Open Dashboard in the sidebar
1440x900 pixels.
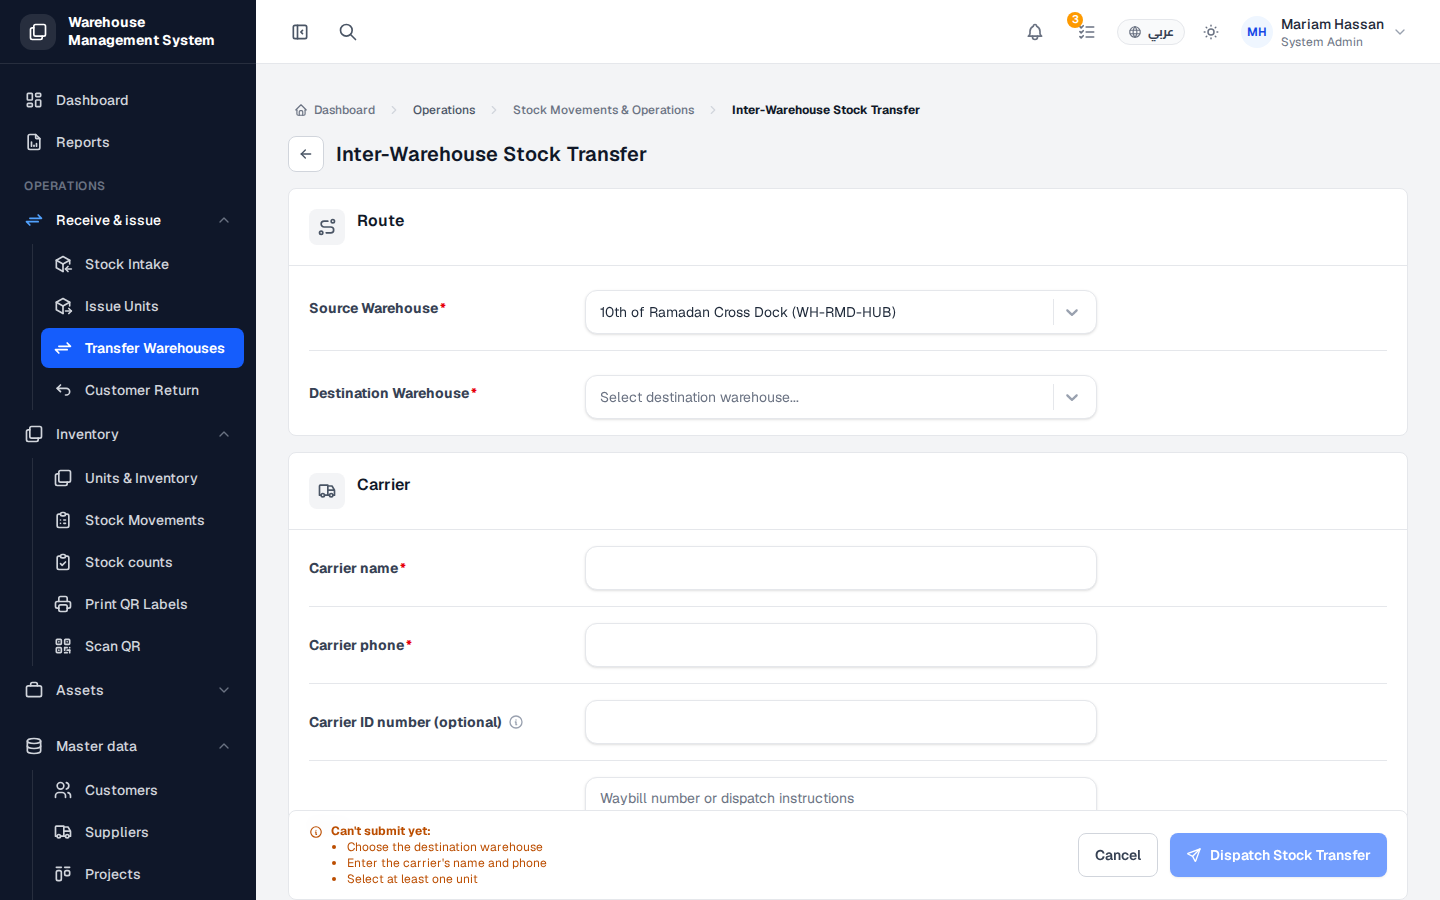click(x=128, y=100)
